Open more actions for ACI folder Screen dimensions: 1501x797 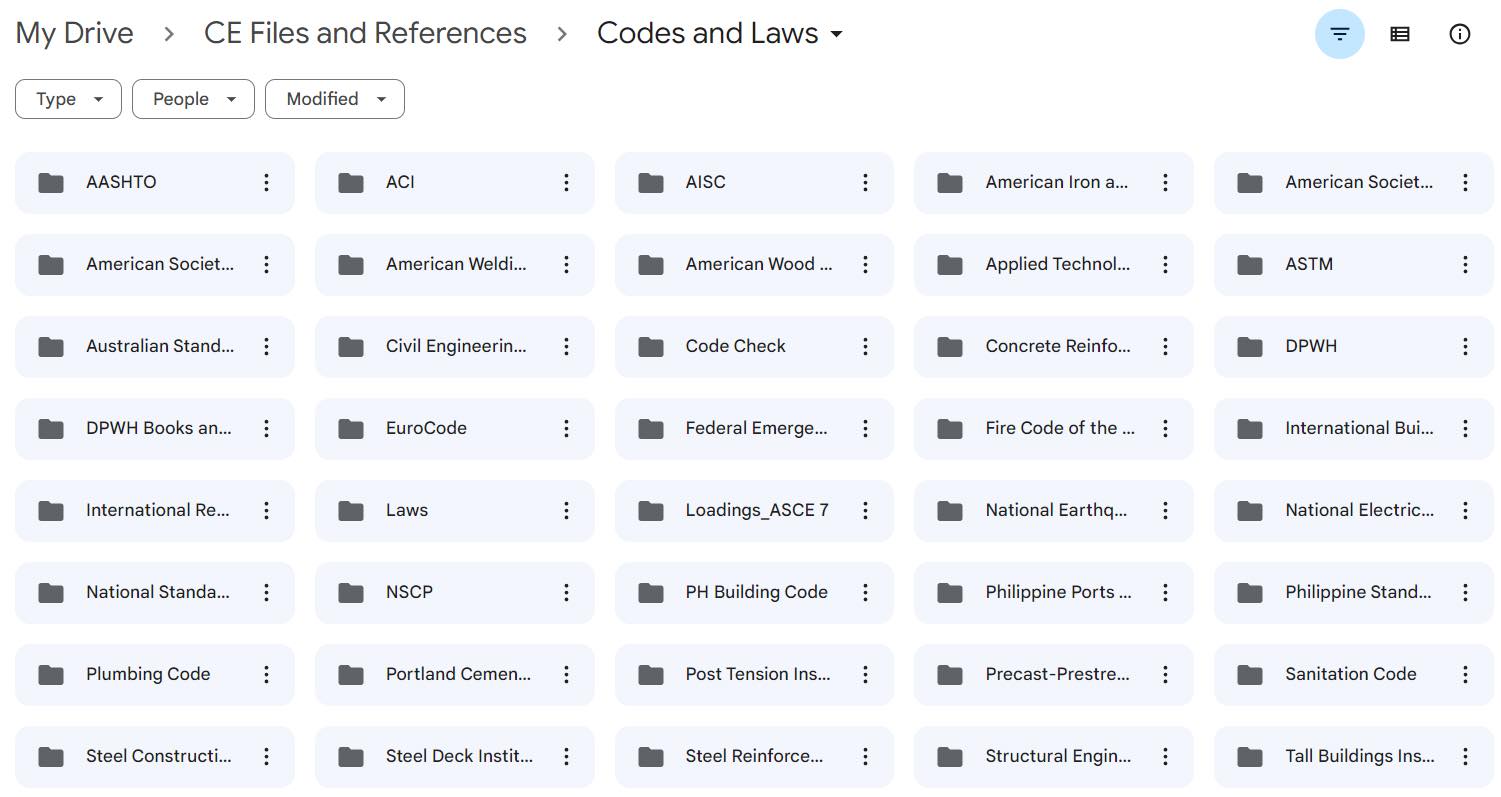tap(566, 182)
